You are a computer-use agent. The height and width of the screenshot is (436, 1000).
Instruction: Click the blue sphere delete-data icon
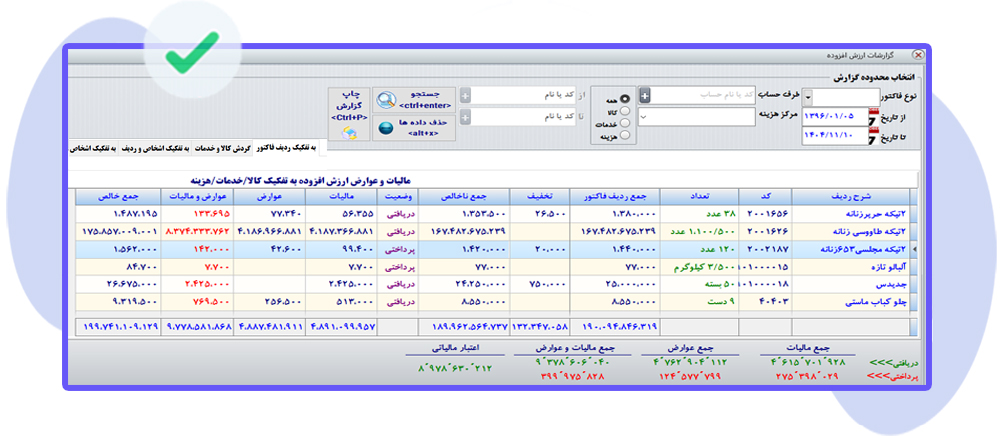[385, 127]
